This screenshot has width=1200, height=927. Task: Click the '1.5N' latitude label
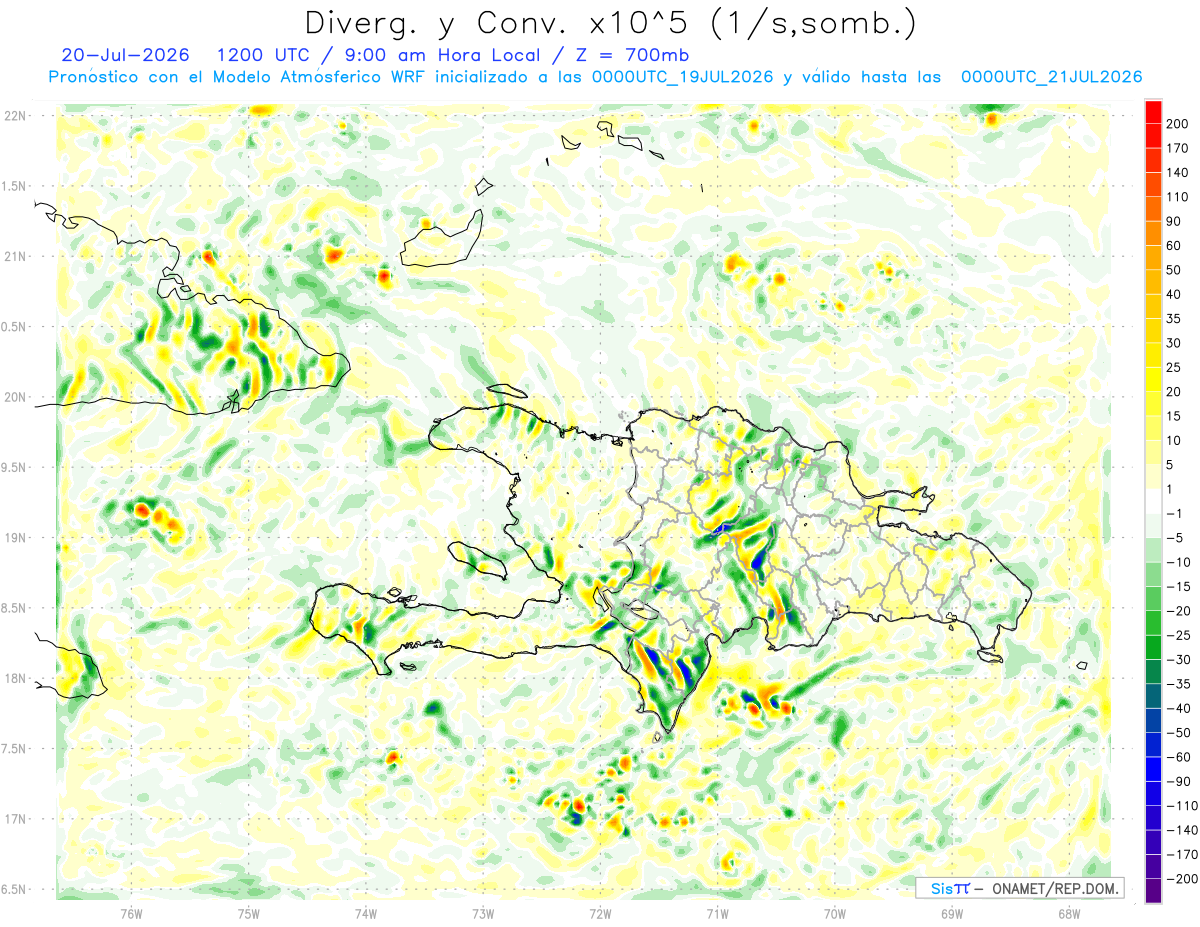pos(15,187)
